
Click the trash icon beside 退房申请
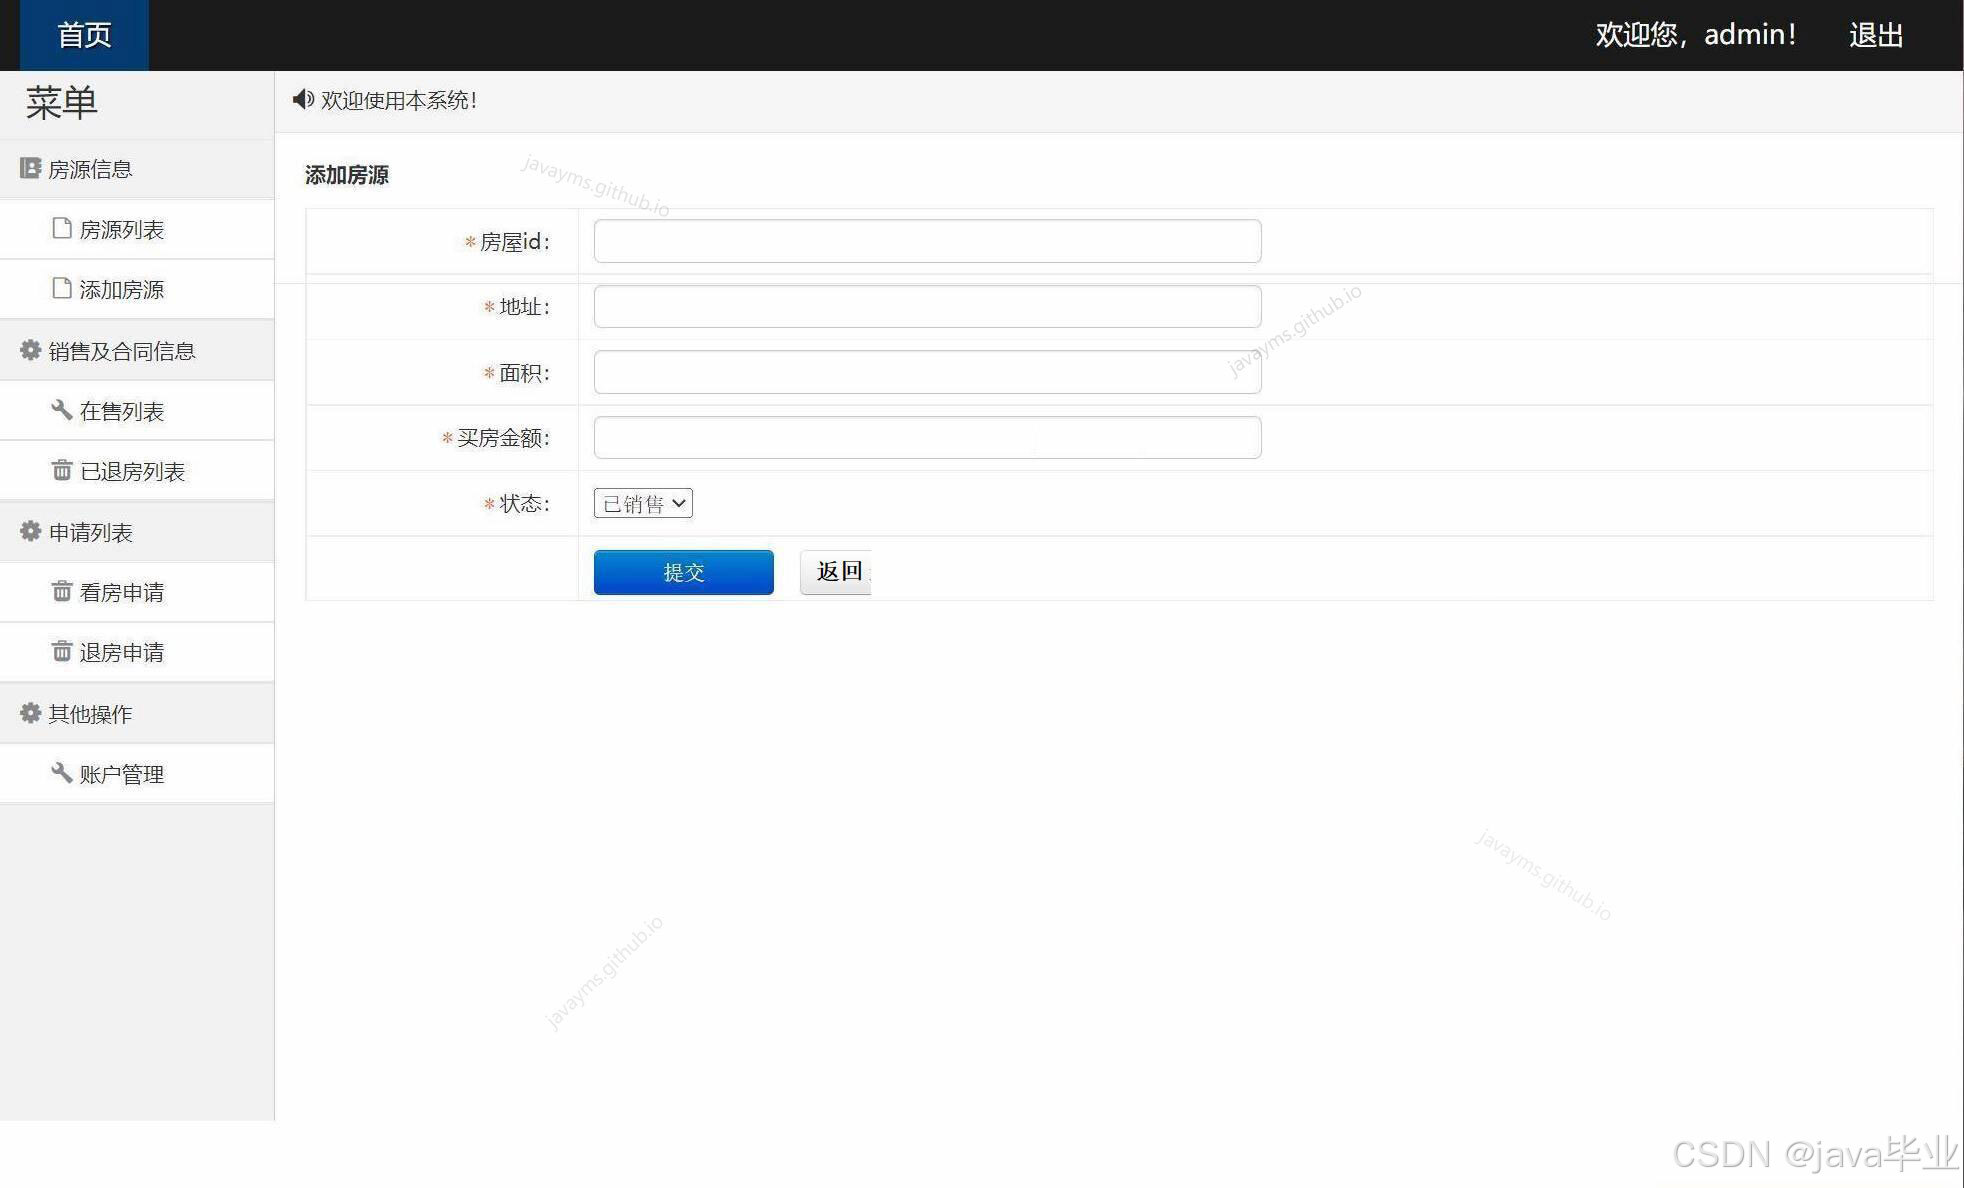(x=61, y=652)
